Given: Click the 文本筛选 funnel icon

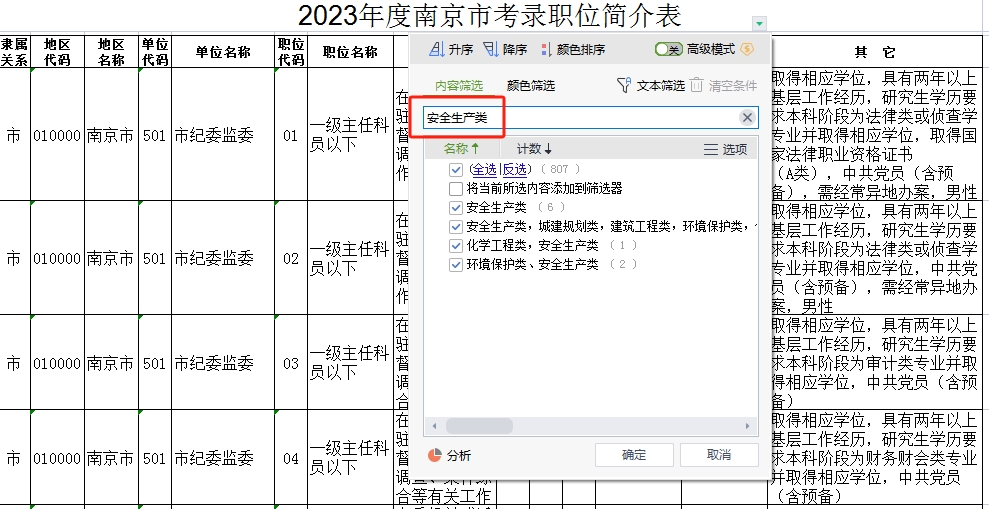Looking at the screenshot, I should click(624, 86).
